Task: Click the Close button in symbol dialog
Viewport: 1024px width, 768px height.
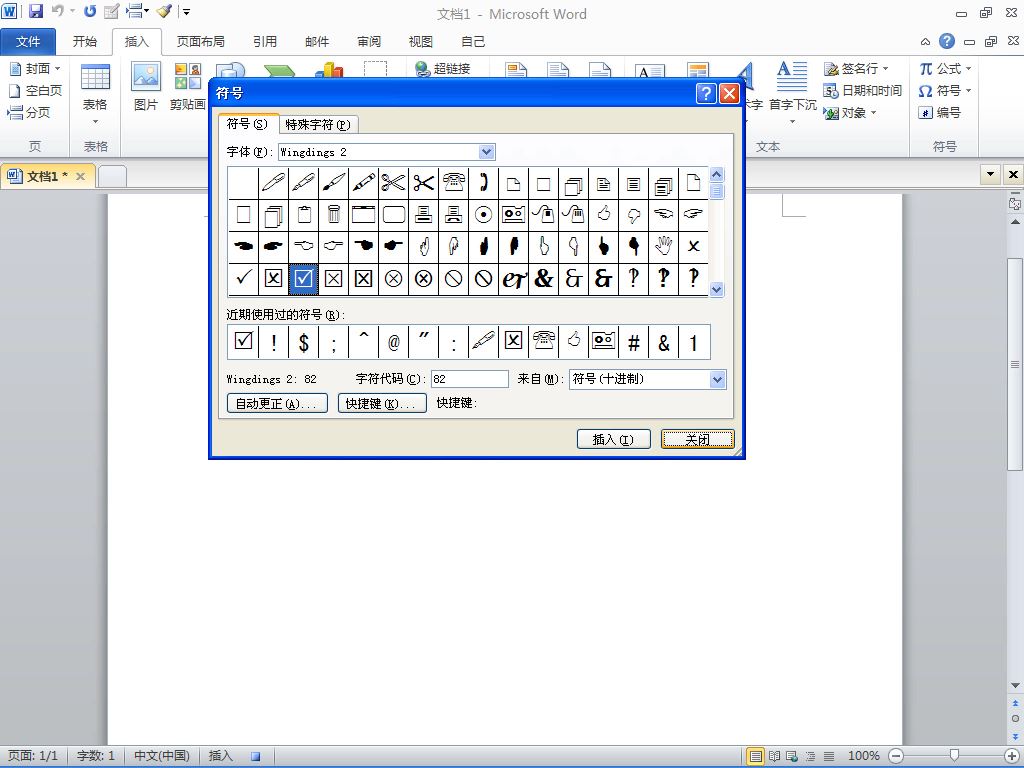Action: [x=697, y=440]
